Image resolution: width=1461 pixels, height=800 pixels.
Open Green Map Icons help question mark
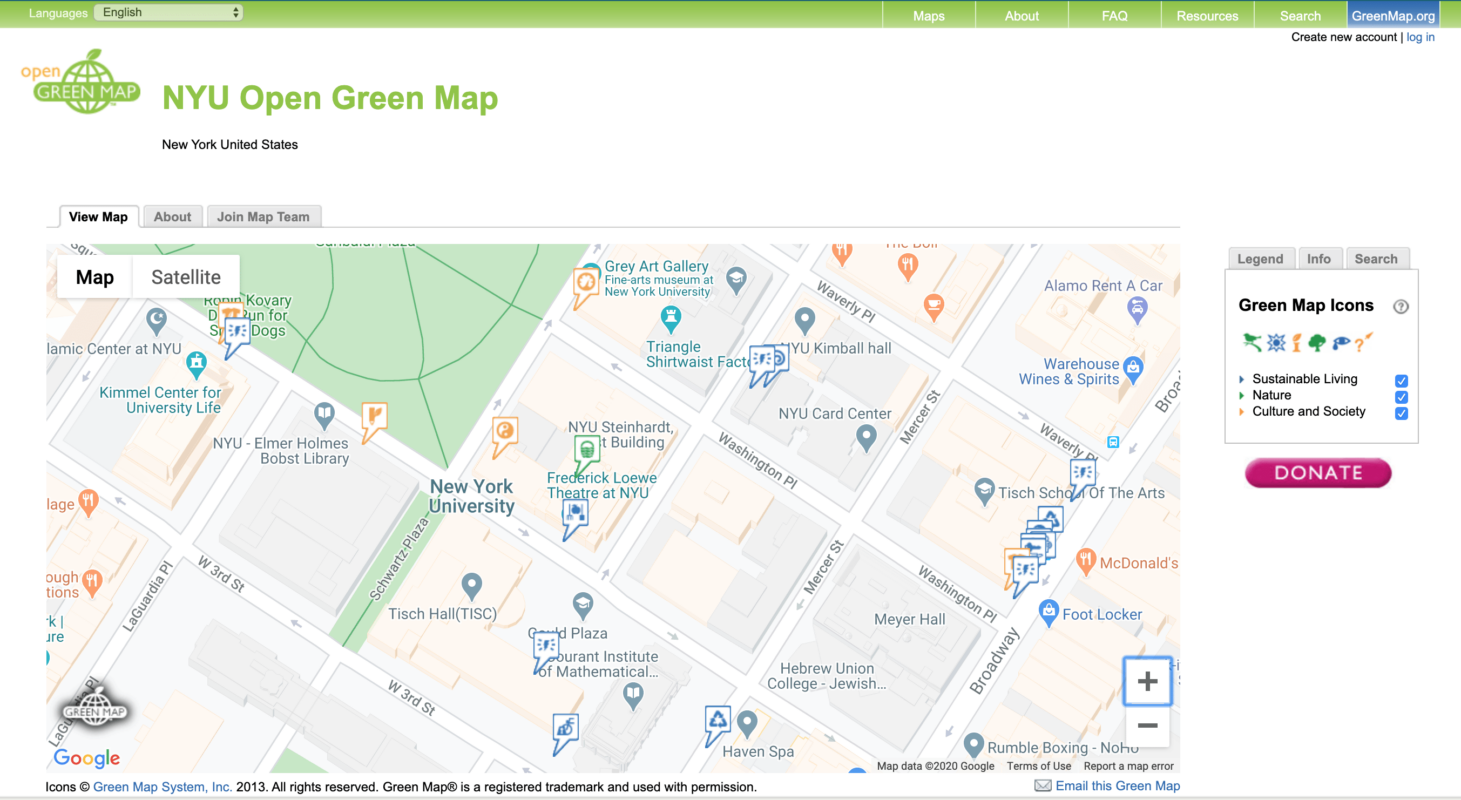click(x=1401, y=307)
